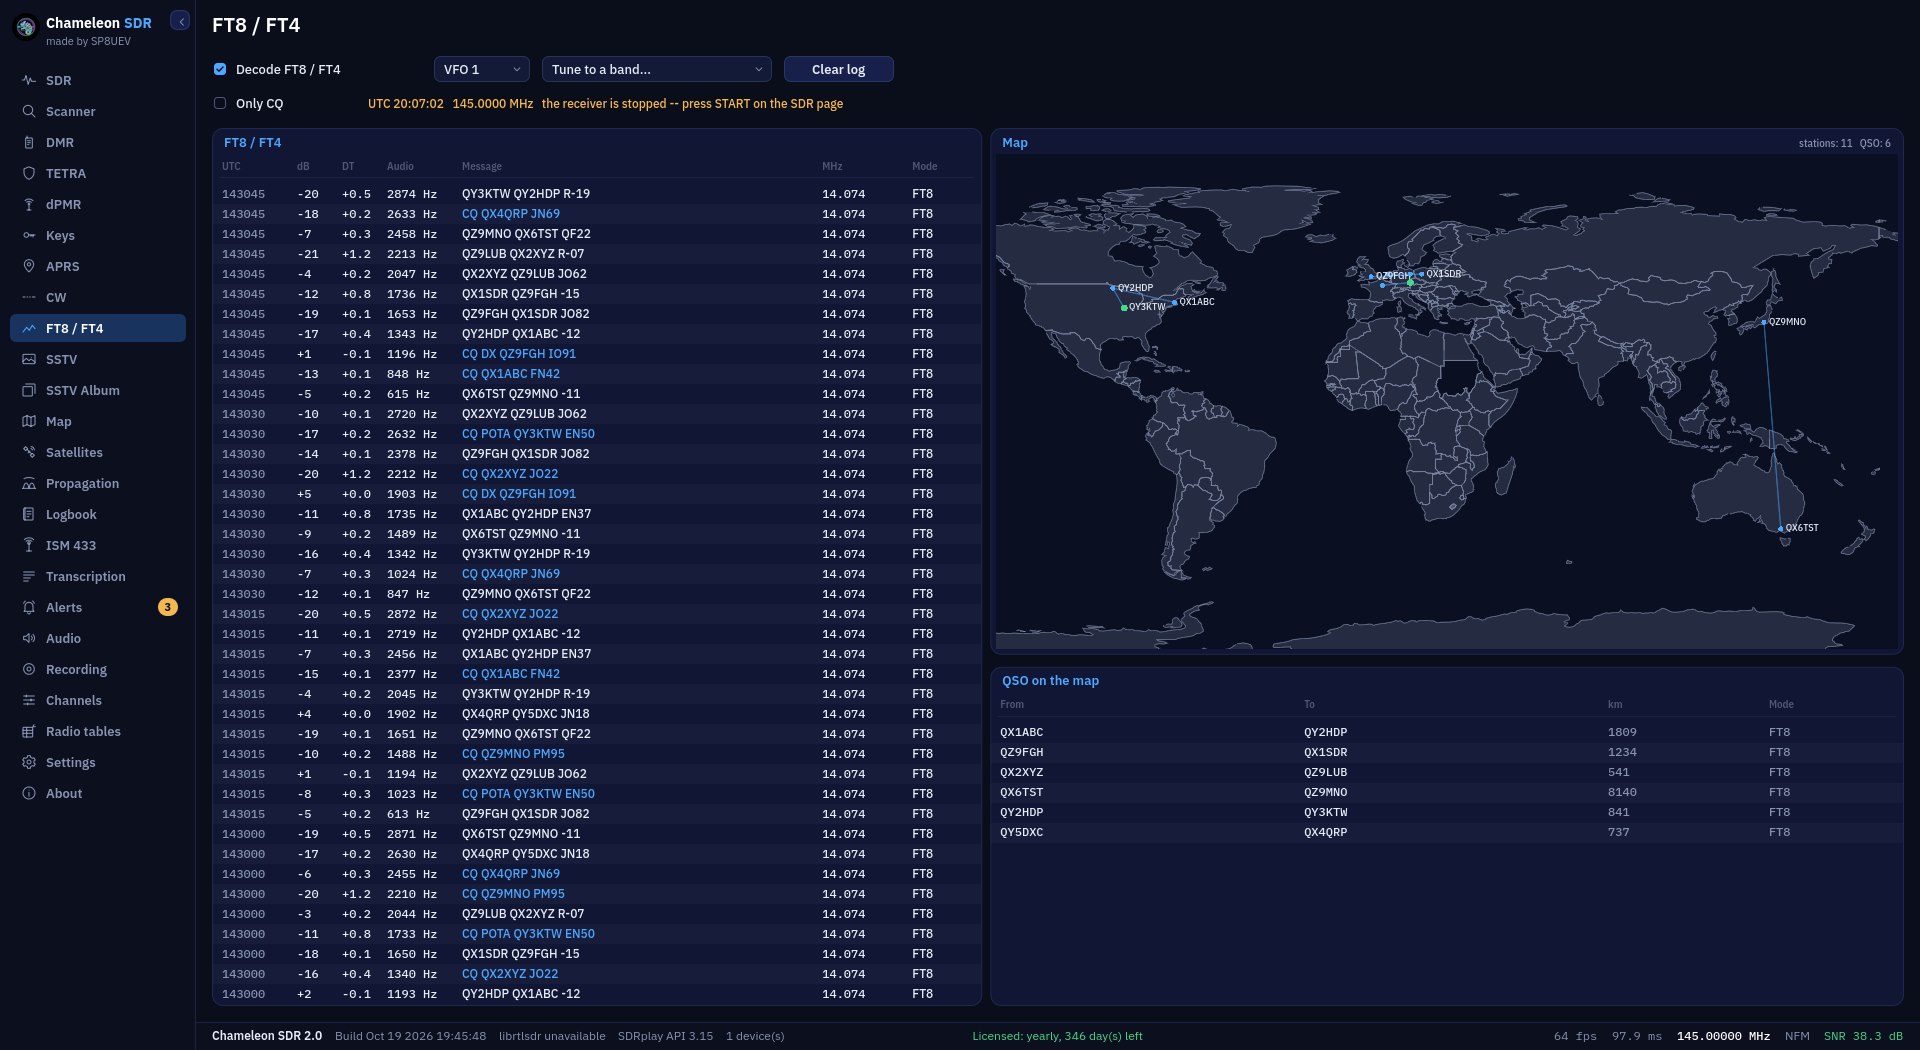The image size is (1920, 1050).
Task: Open the VFO 1 dropdown
Action: click(x=482, y=69)
